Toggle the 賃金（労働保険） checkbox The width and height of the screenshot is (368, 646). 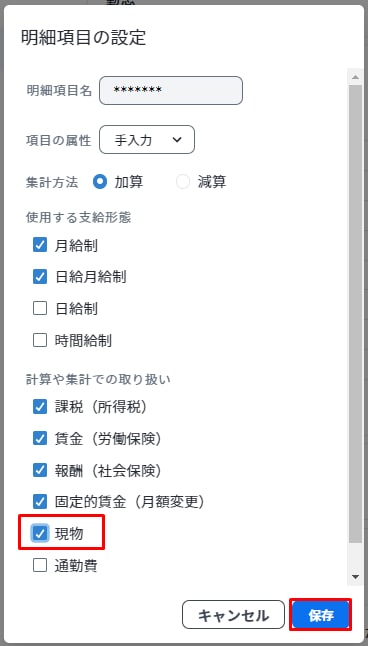40,439
